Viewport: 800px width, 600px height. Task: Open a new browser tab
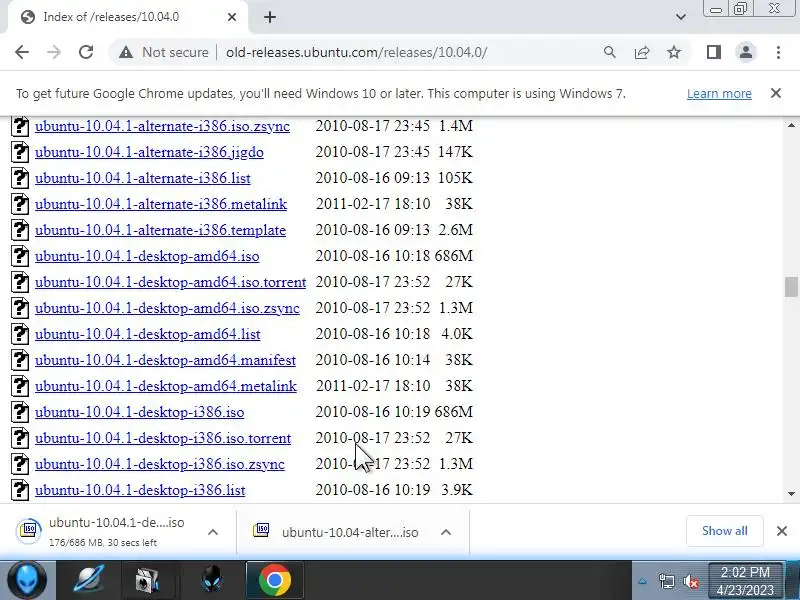[x=270, y=17]
